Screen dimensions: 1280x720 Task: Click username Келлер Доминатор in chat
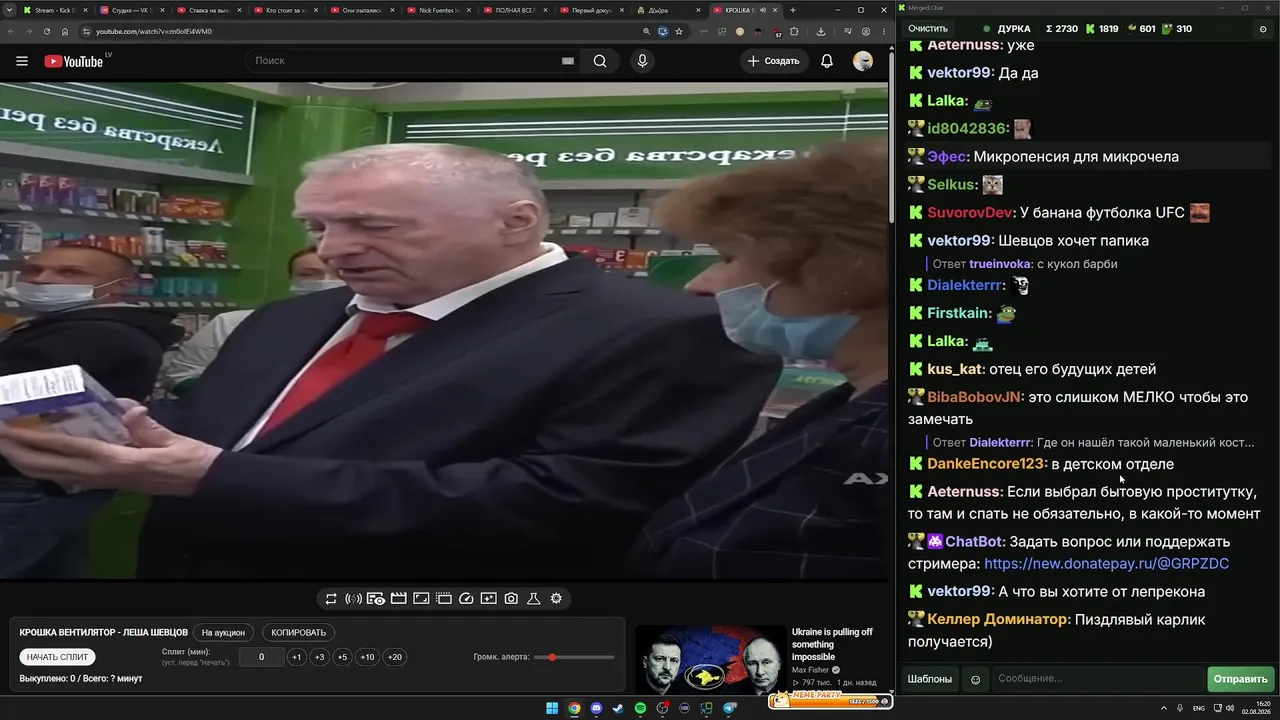pyautogui.click(x=997, y=619)
